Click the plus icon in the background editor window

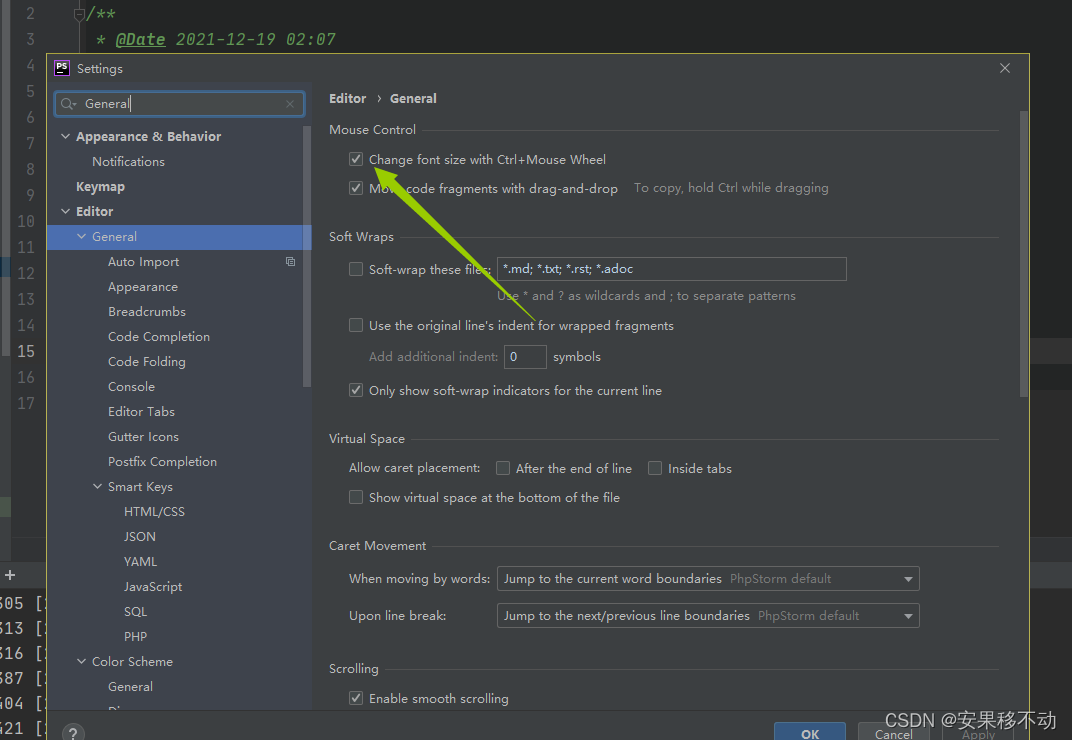(x=10, y=575)
